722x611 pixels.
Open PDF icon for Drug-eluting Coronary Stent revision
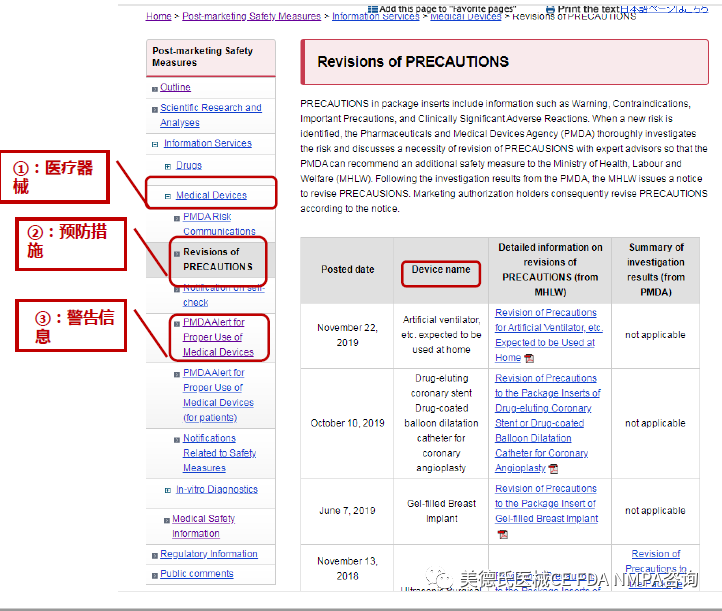tap(553, 468)
